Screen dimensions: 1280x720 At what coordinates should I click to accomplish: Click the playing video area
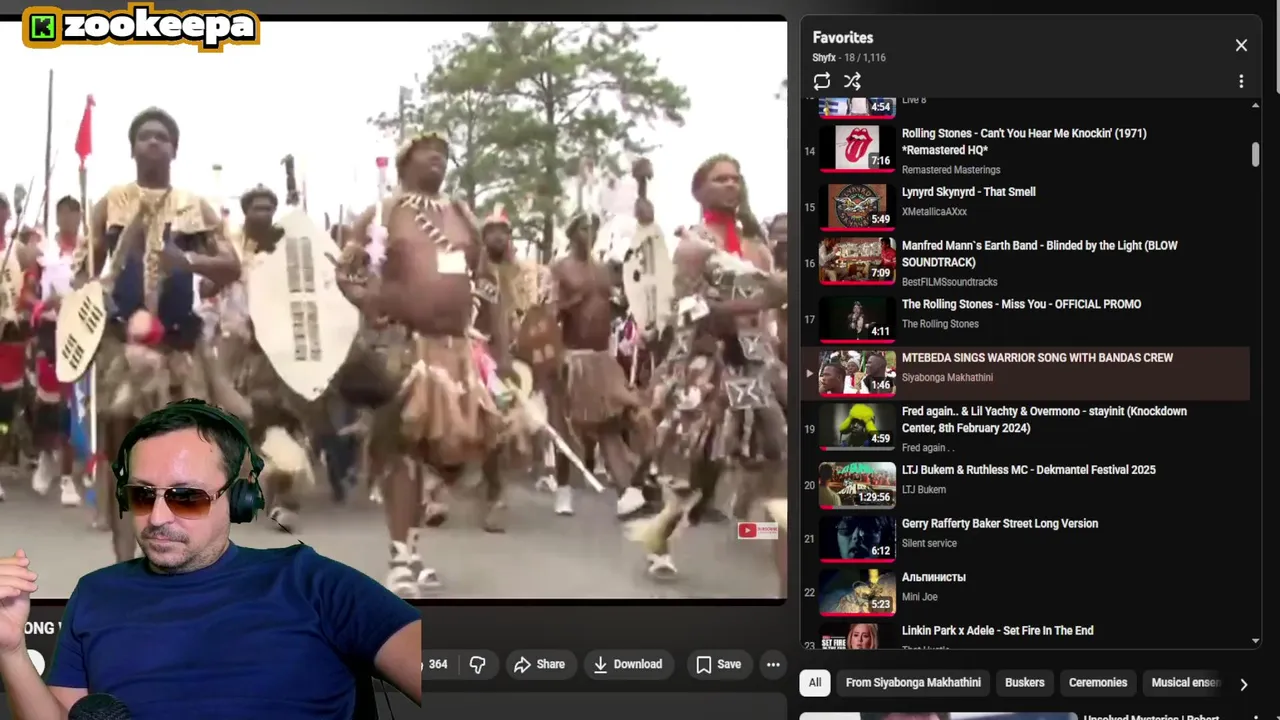tap(394, 308)
